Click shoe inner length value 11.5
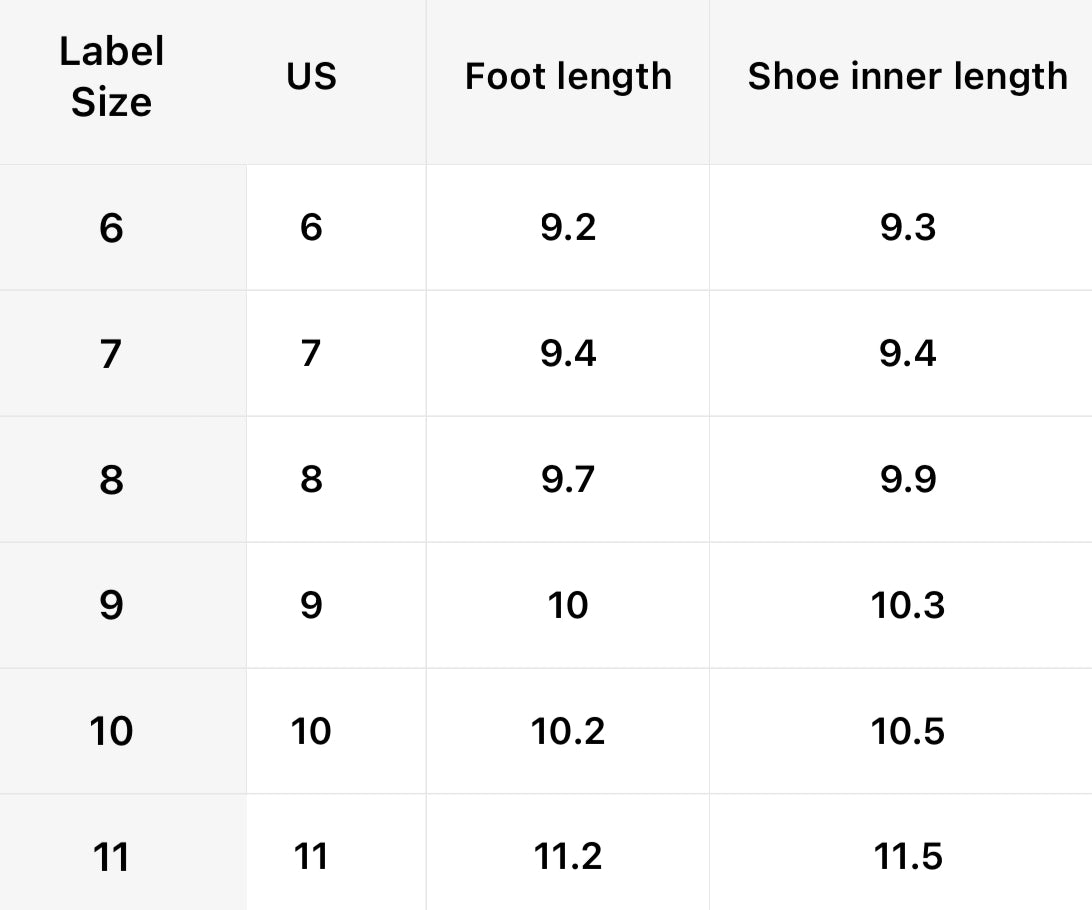 point(908,857)
